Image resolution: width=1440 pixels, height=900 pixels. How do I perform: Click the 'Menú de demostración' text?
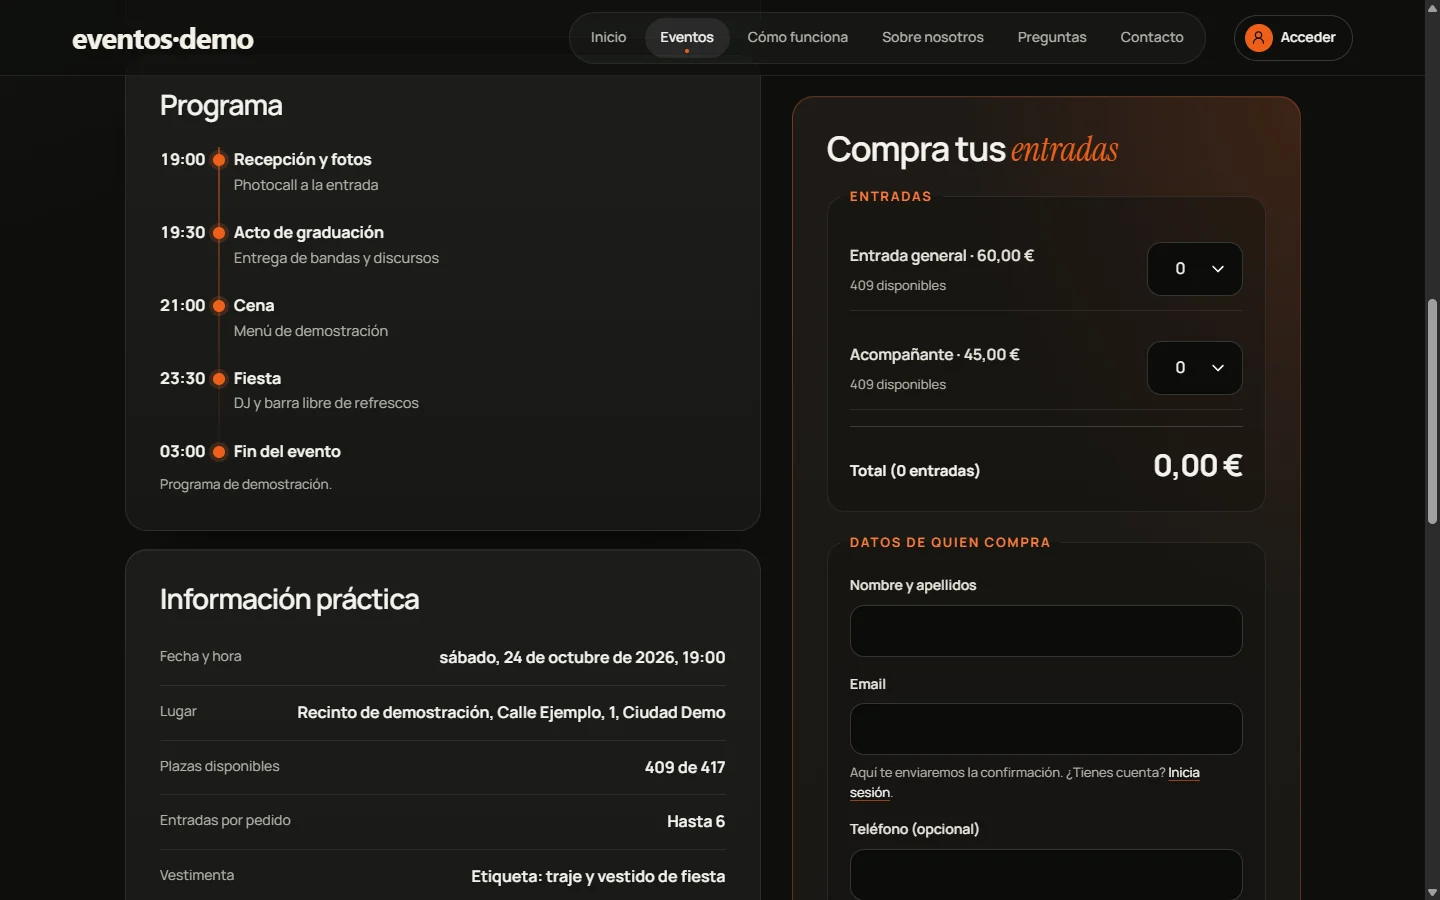[x=311, y=331]
